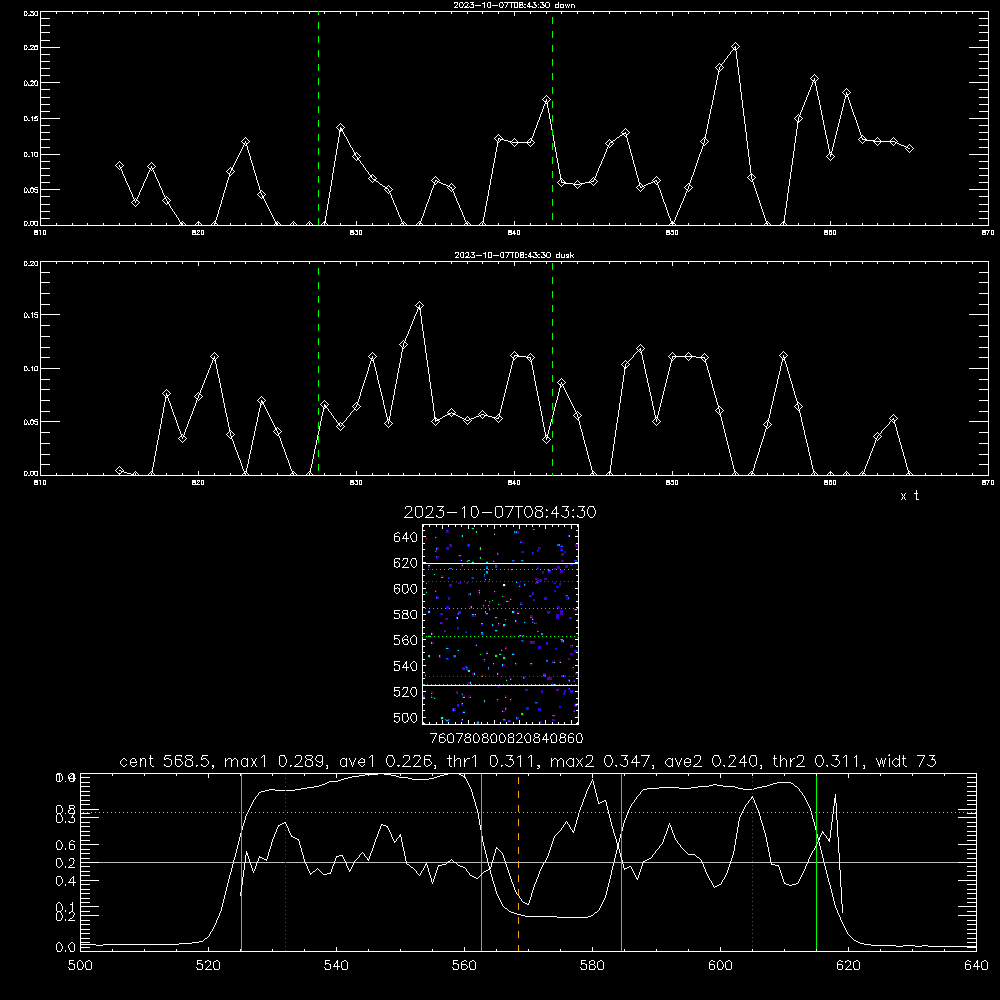
Task: Click dusk plot x-axis label 820
Action: (x=198, y=483)
